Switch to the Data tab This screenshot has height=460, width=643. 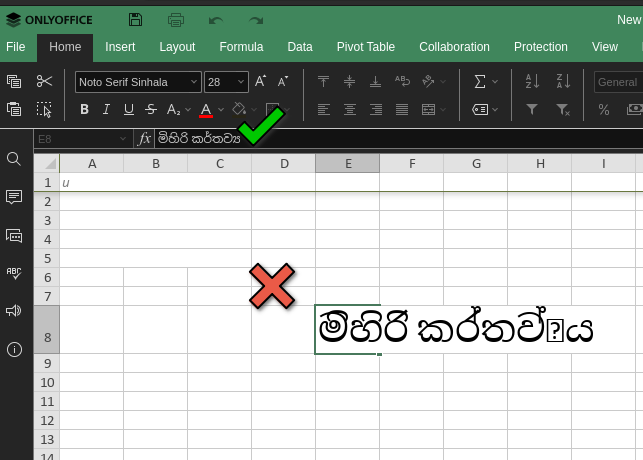coord(300,47)
